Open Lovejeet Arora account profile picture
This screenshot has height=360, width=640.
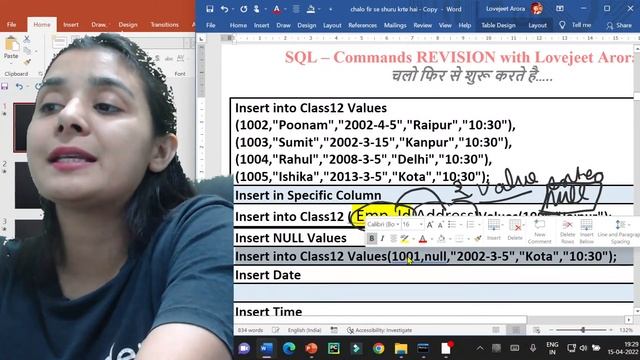pos(537,9)
